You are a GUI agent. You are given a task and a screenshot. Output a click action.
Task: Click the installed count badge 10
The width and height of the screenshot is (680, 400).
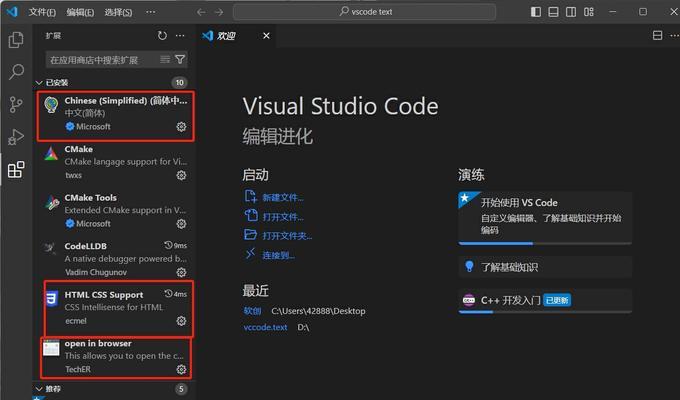[180, 82]
